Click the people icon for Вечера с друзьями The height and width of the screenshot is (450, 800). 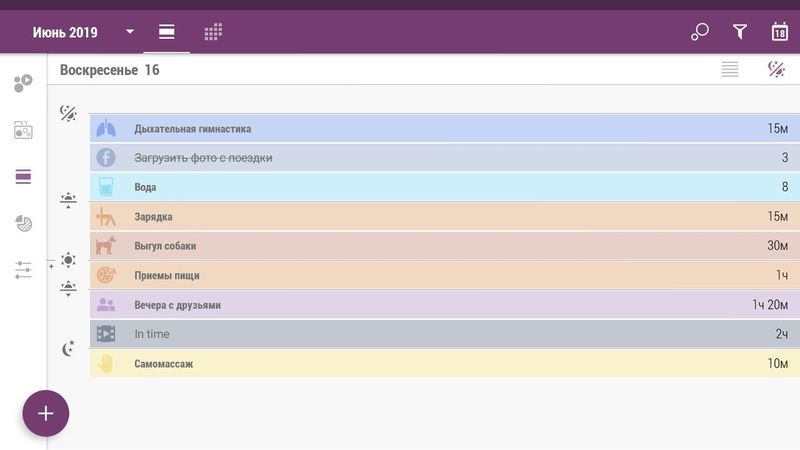coord(106,305)
